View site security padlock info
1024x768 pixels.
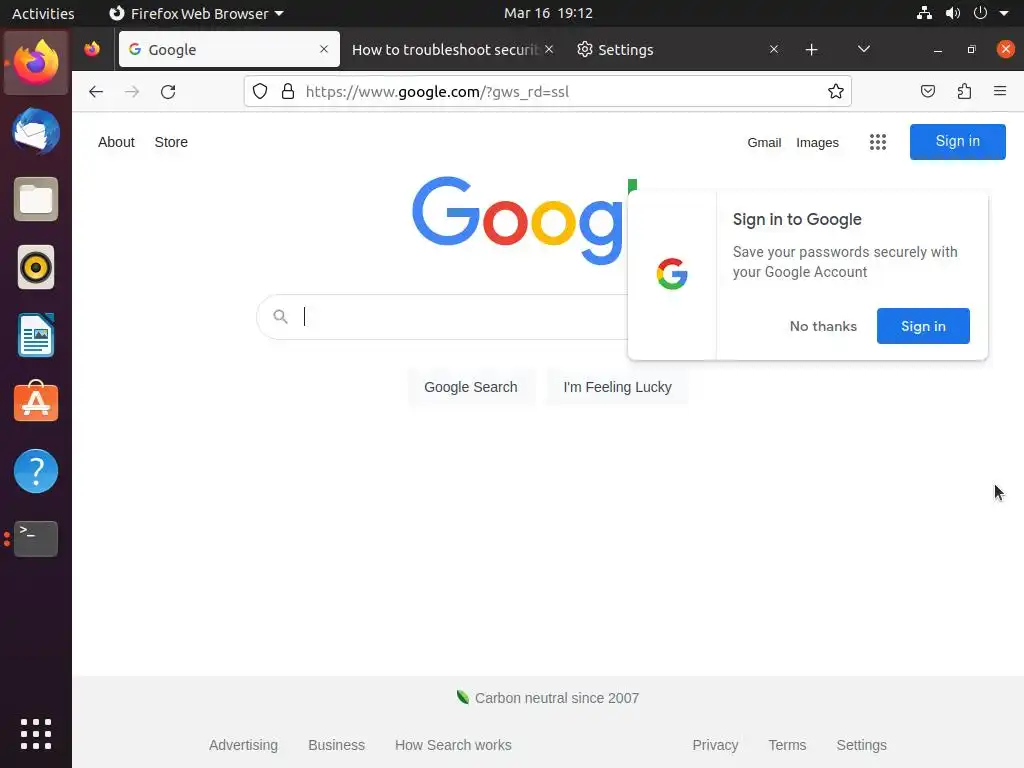coord(287,91)
